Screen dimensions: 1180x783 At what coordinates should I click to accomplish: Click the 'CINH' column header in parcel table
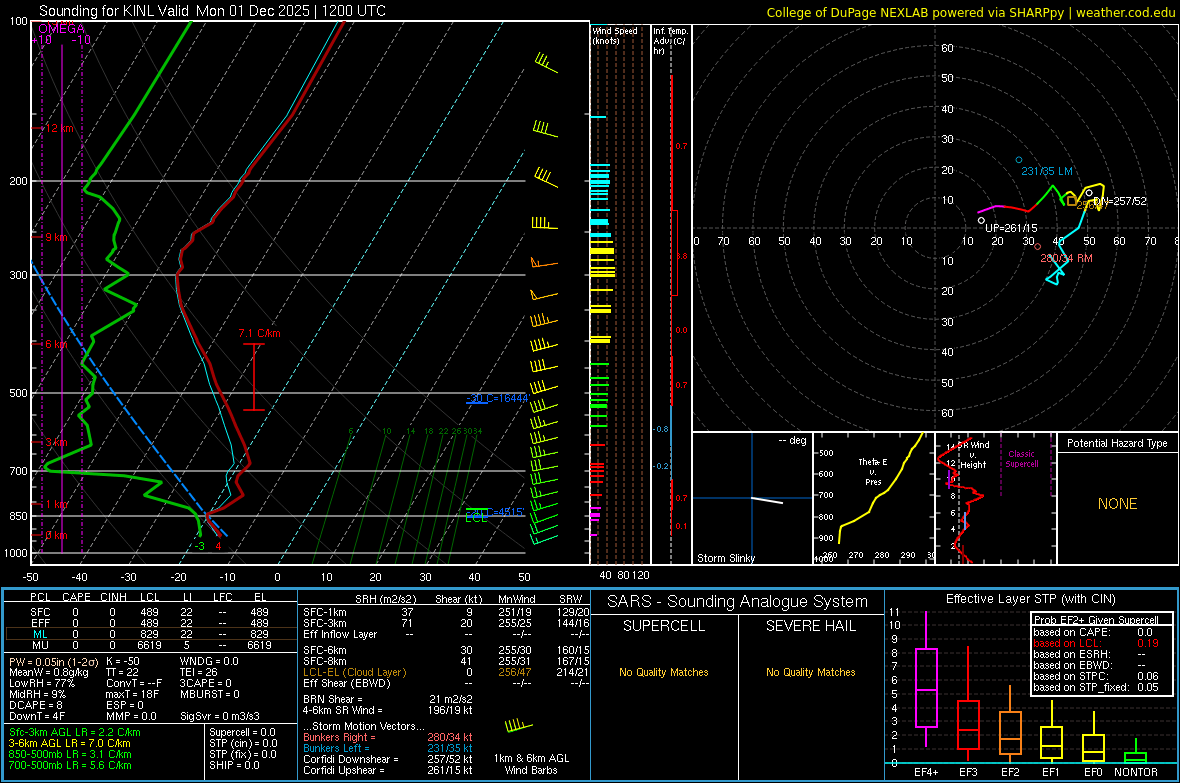click(114, 597)
